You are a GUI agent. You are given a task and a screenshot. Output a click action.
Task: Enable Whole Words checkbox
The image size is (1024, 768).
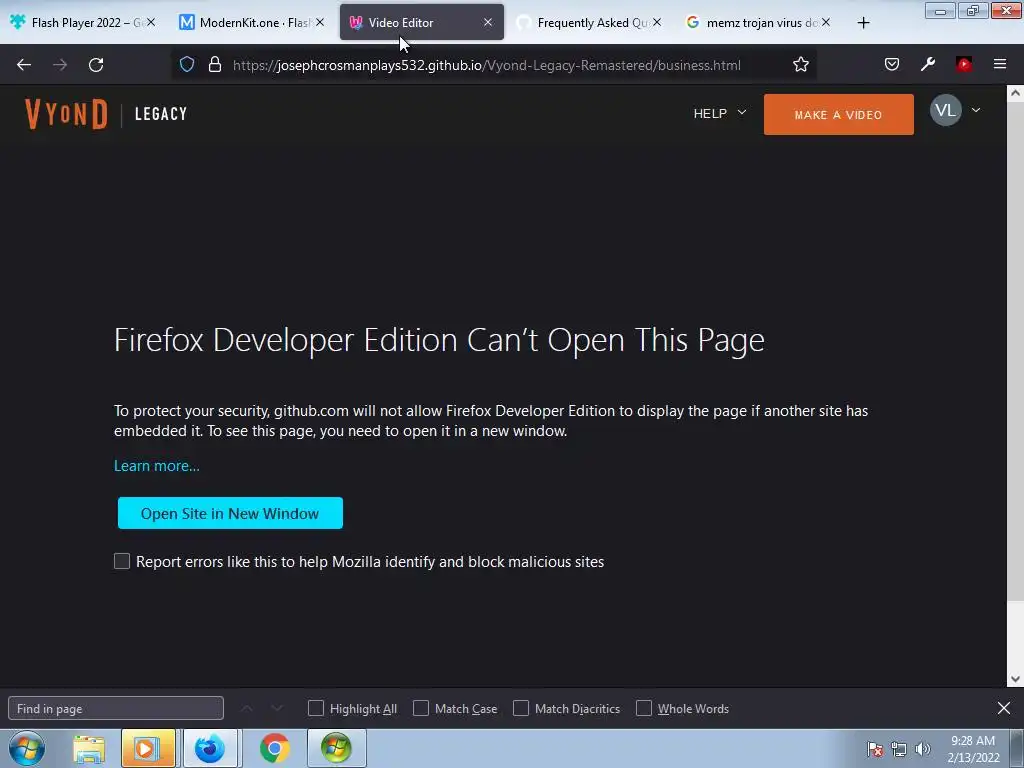click(644, 708)
